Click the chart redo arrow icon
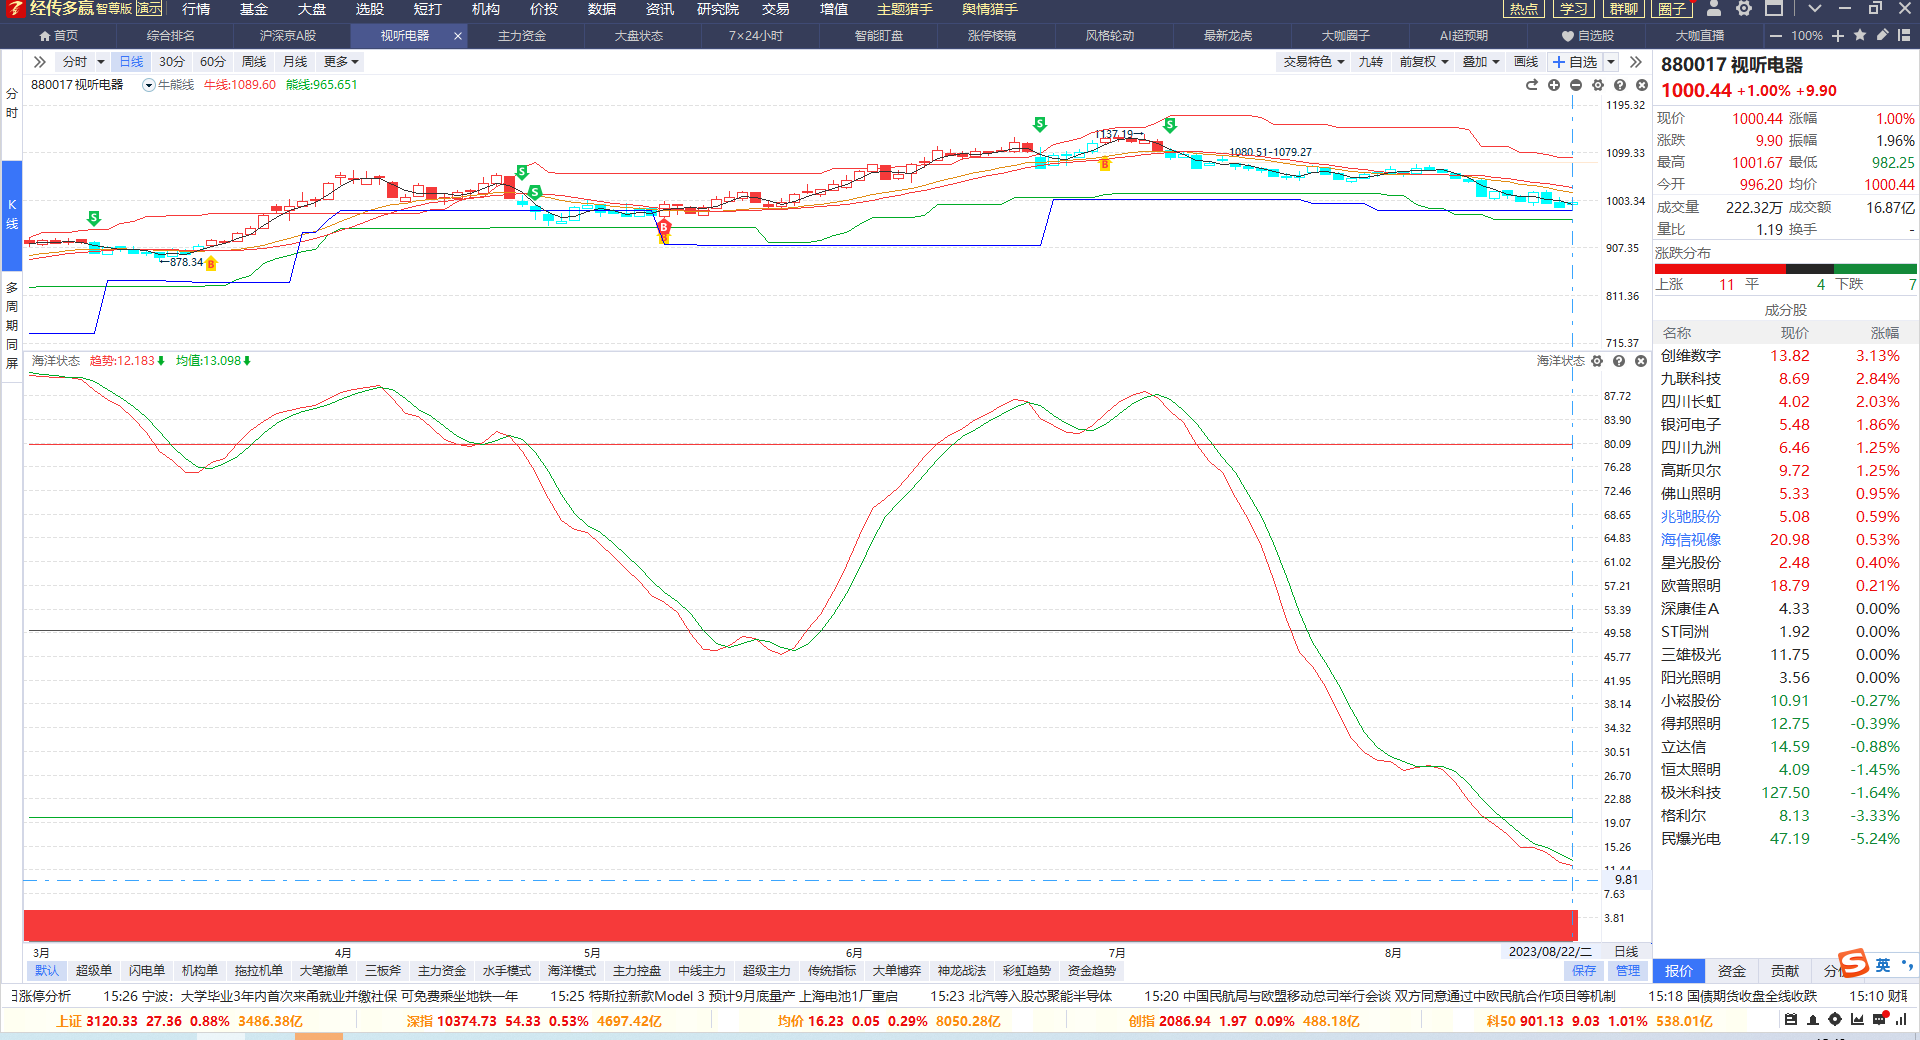 pyautogui.click(x=1532, y=85)
